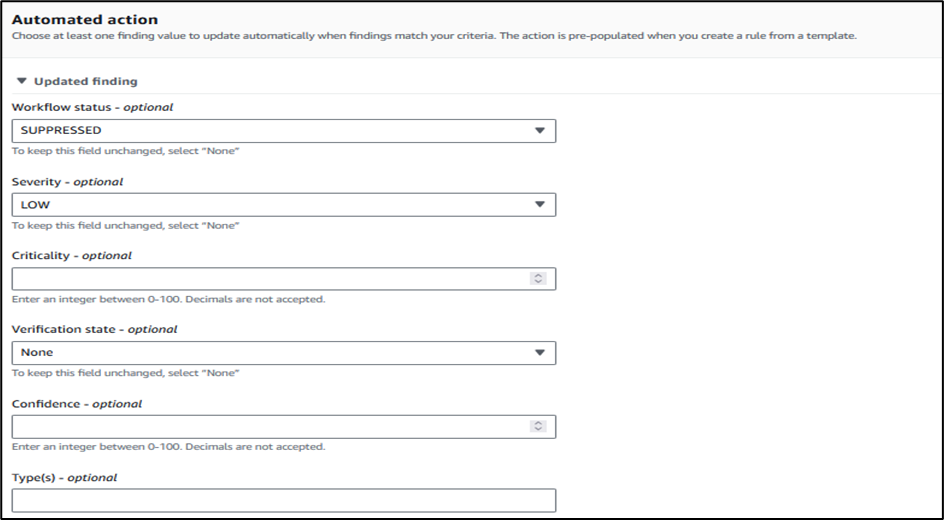Viewport: 944px width, 520px height.
Task: Focus the Confidence number input field
Action: tap(284, 427)
